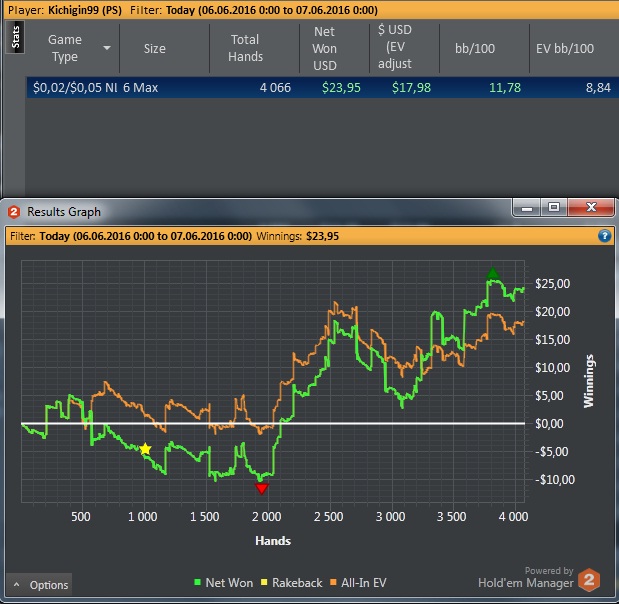Click the Today filter text in top bar
This screenshot has width=619, height=604.
point(272,10)
